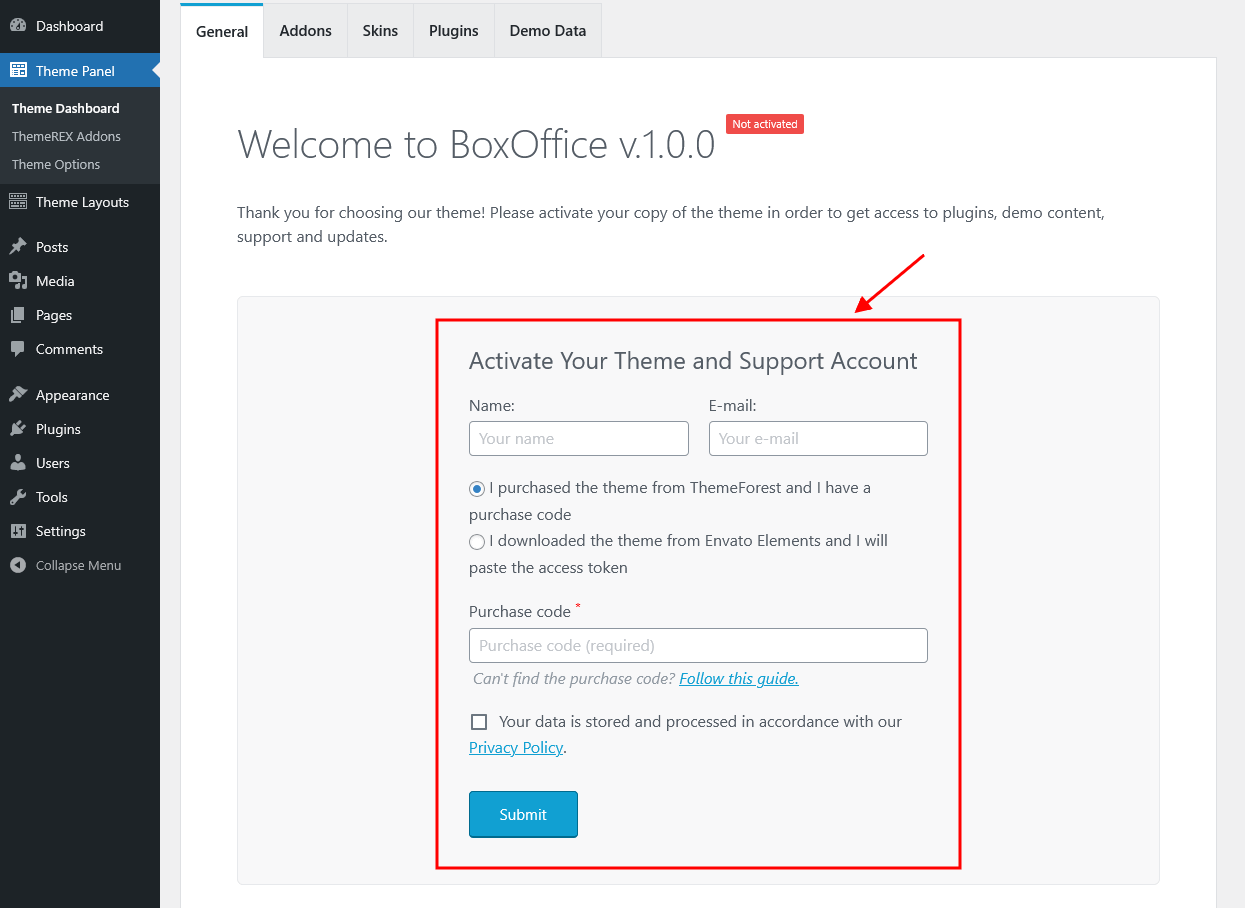
Task: Click the Posts pushpin icon
Action: [18, 247]
